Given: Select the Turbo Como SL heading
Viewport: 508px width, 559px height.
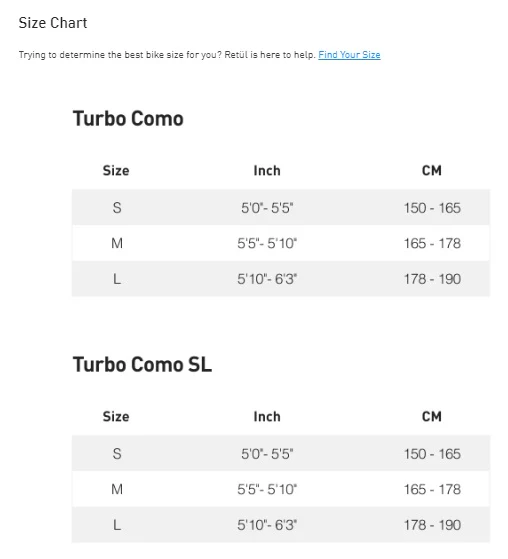Looking at the screenshot, I should point(142,365).
